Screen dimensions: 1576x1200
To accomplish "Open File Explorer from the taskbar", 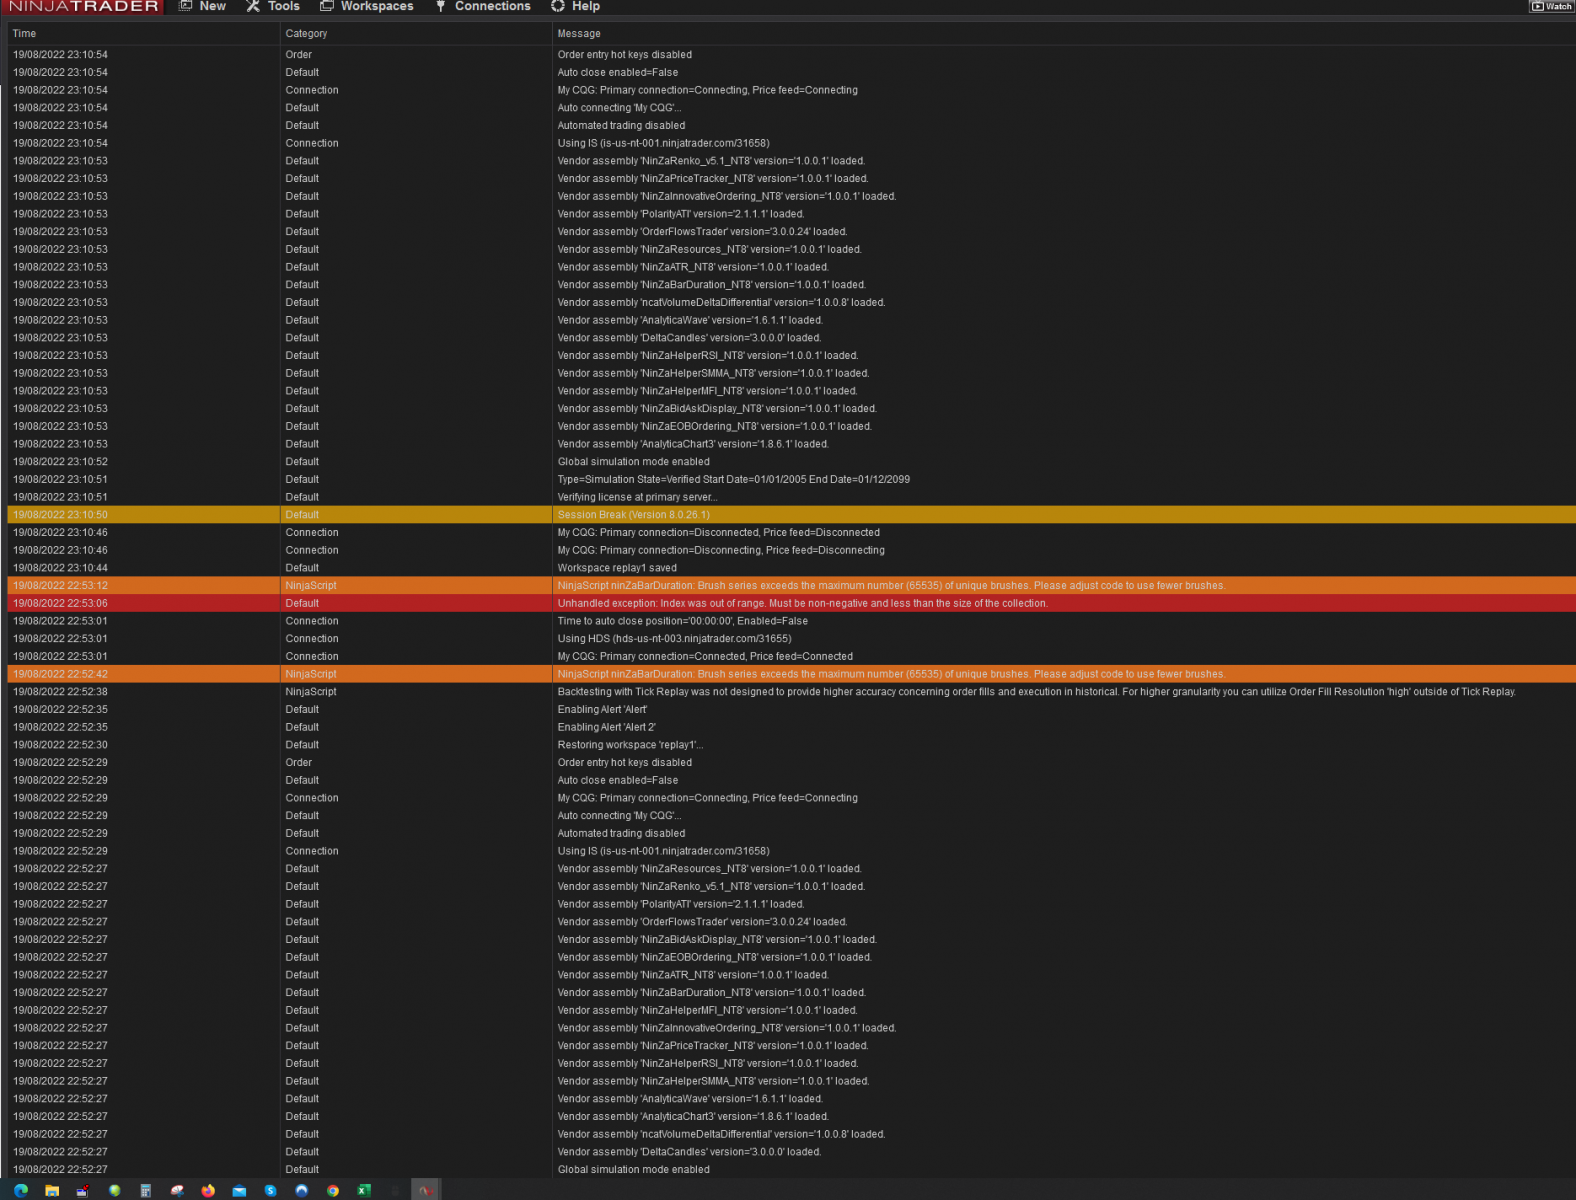I will coord(52,1190).
